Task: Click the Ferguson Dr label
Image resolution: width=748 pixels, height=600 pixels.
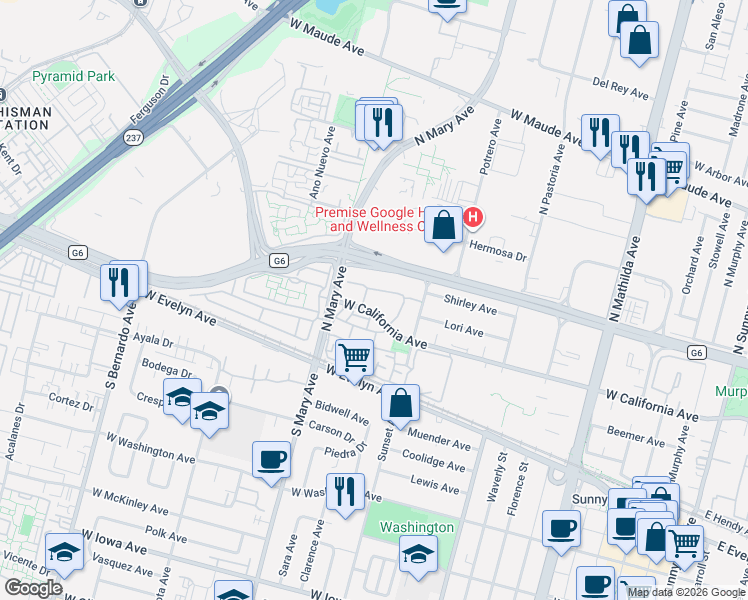Action: (150, 100)
